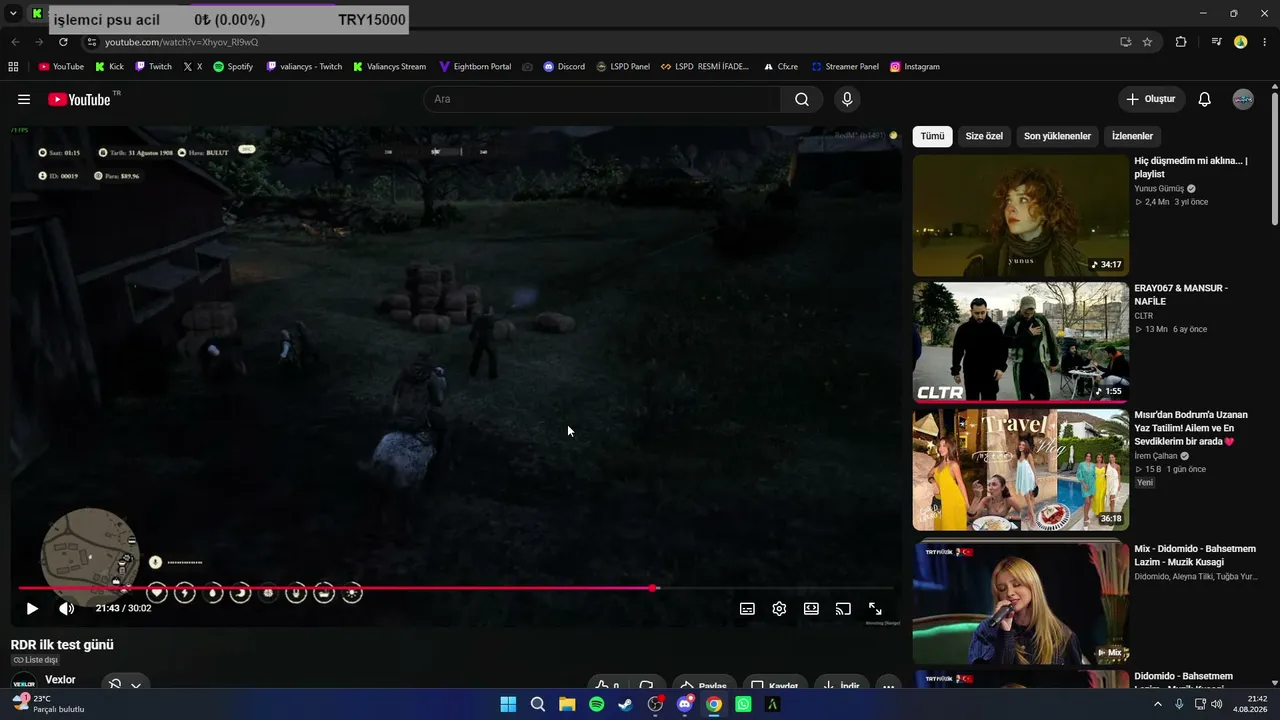Click the address bar showing youtube.com URL

600,42
